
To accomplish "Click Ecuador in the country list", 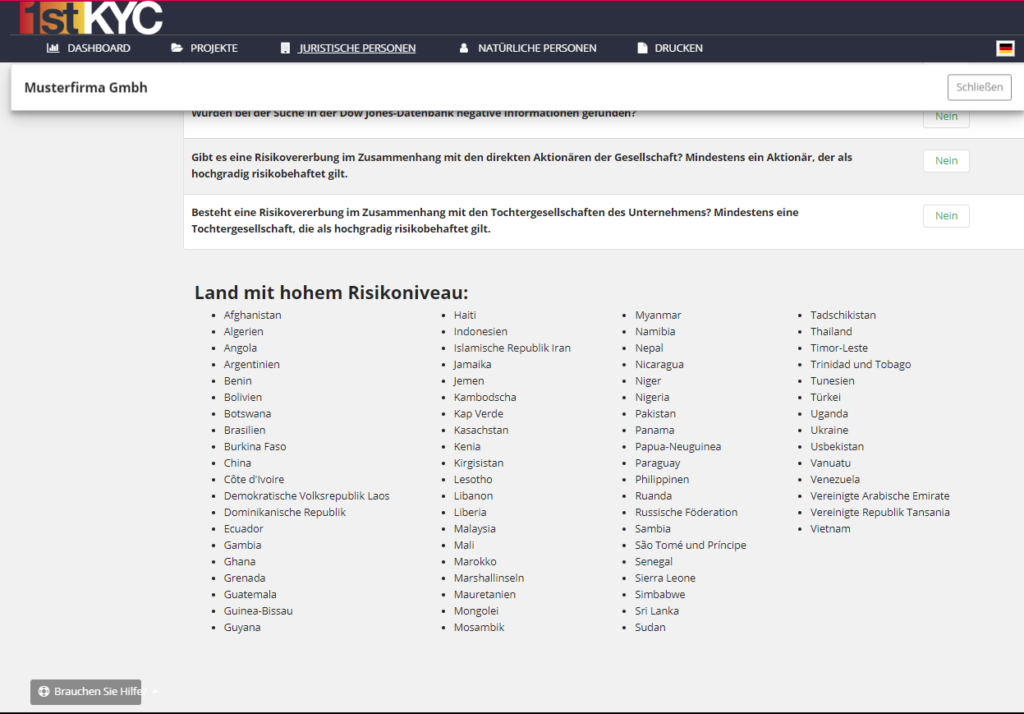I will click(244, 528).
